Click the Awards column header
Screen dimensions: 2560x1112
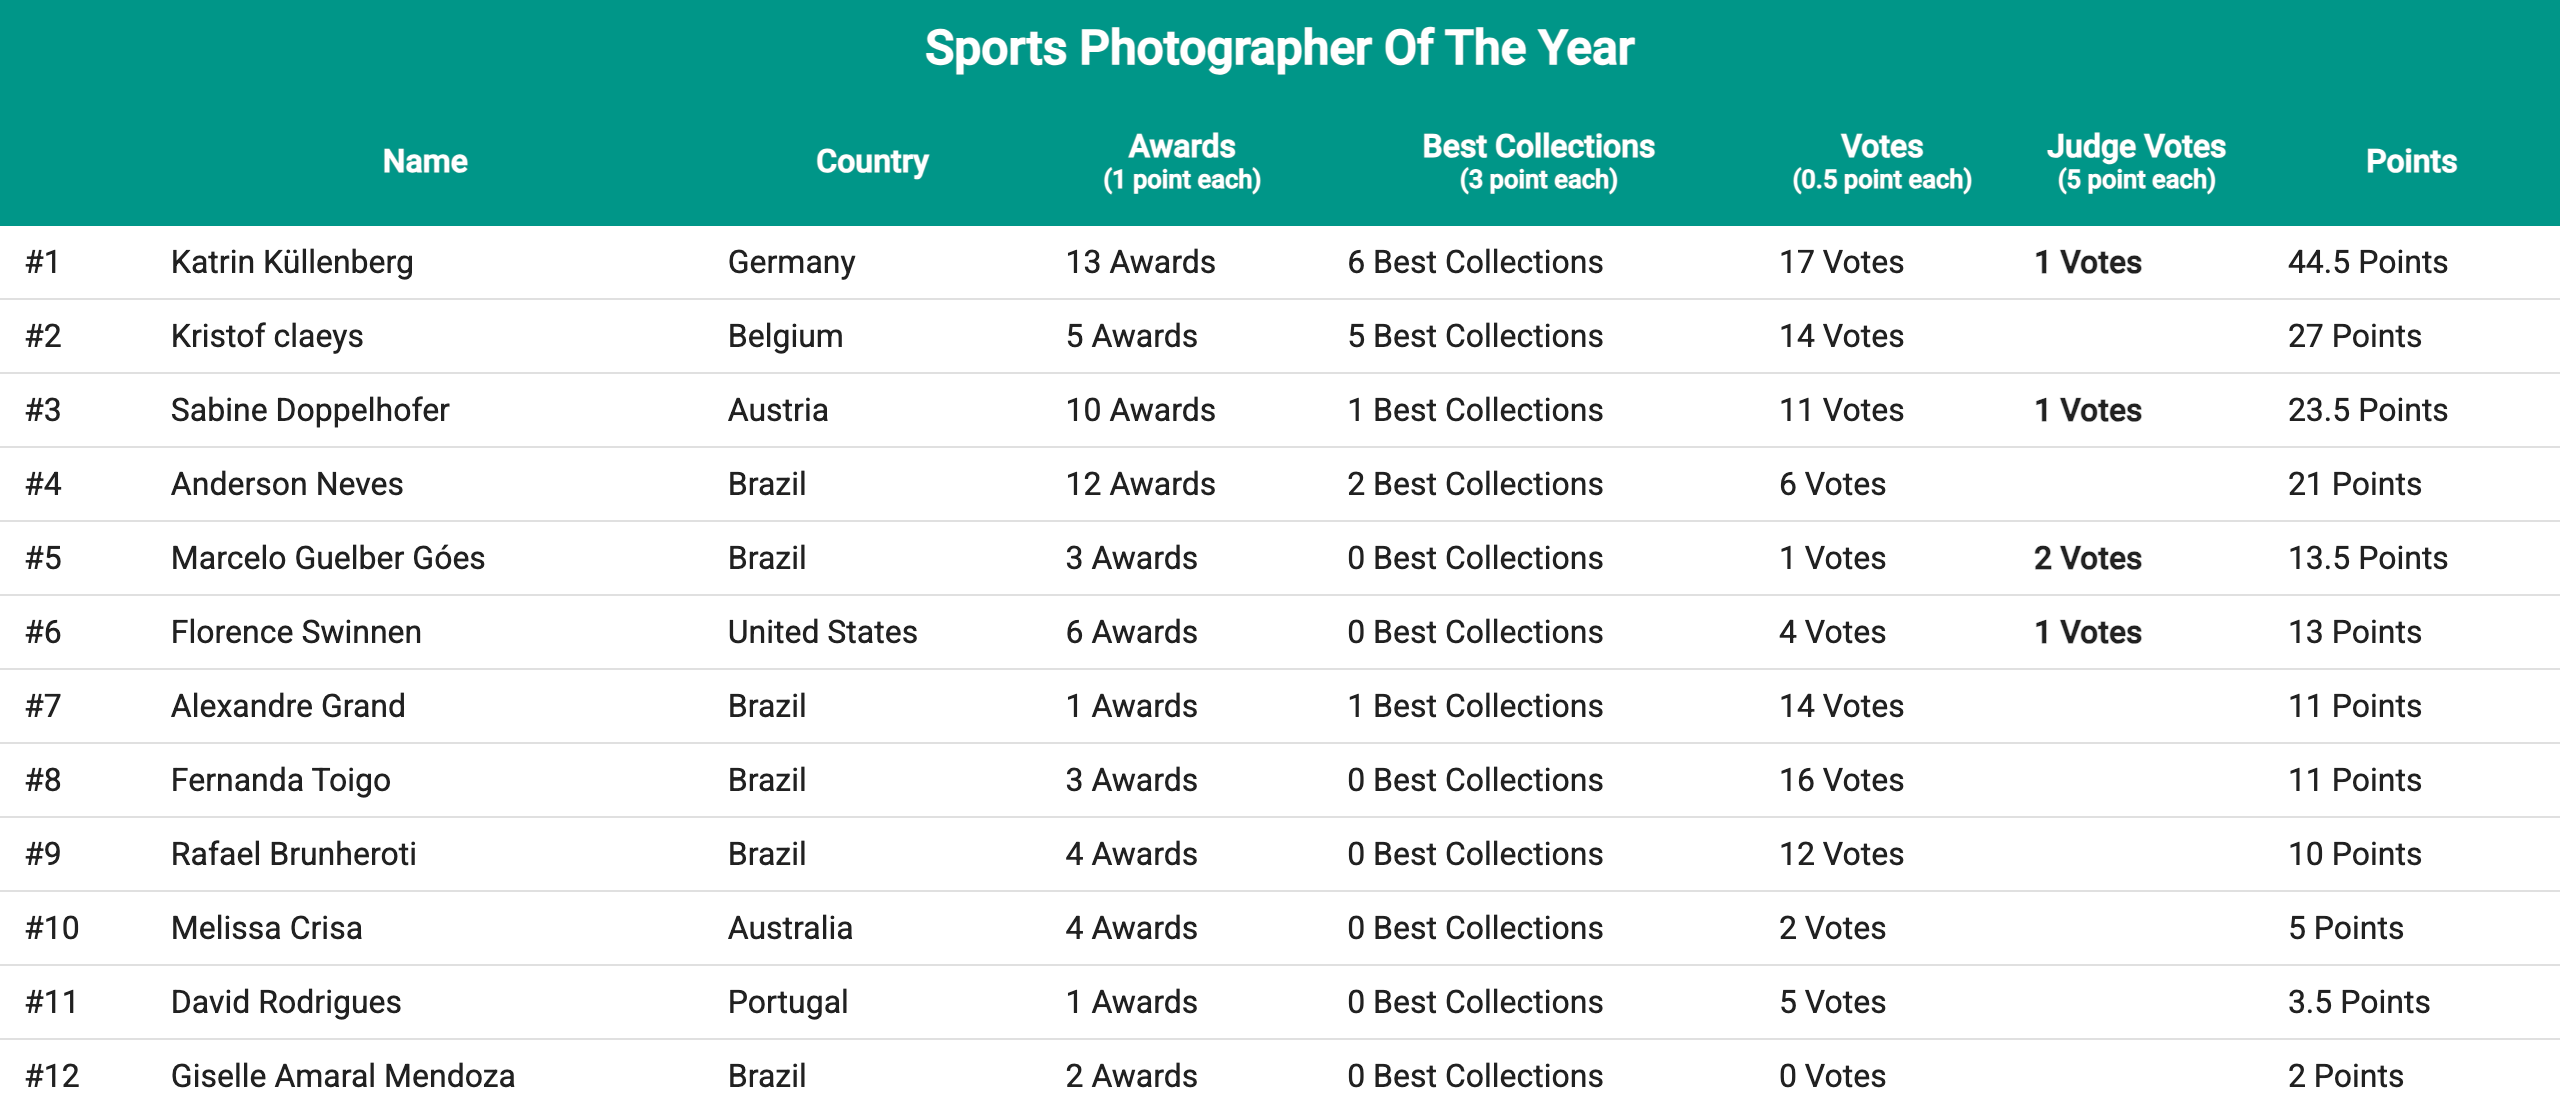pyautogui.click(x=1181, y=161)
